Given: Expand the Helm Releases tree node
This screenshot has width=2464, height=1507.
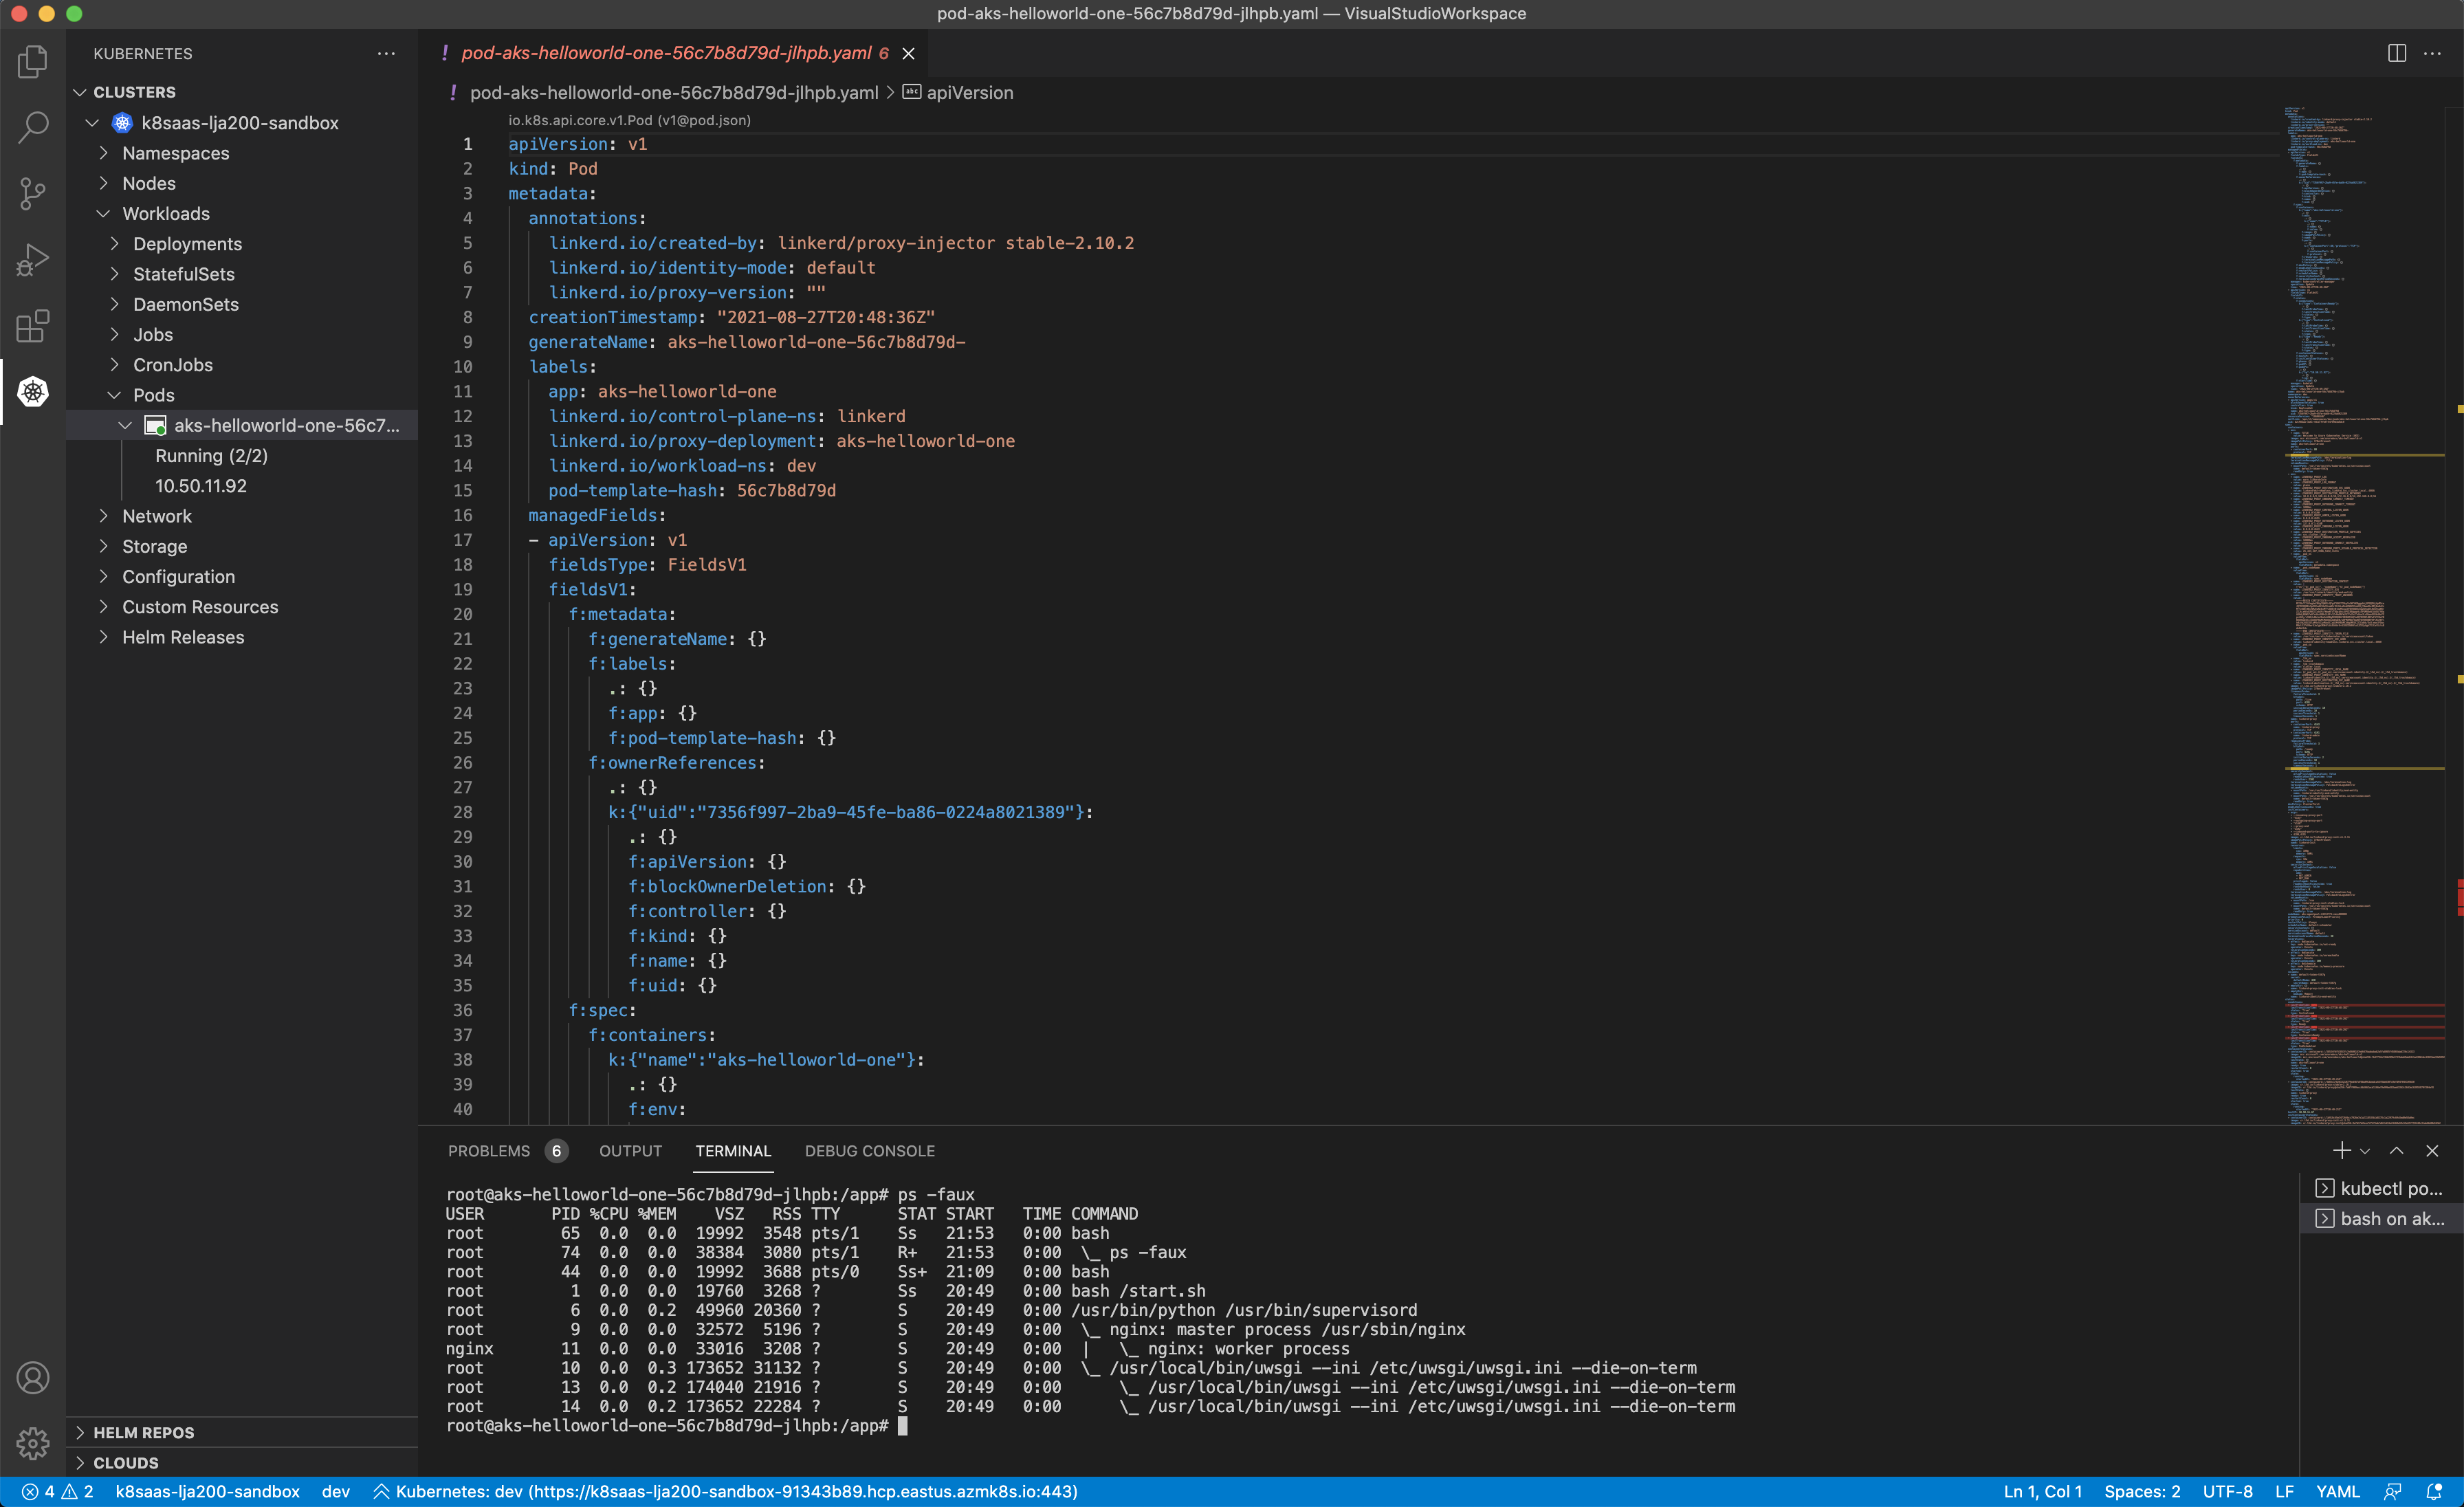Looking at the screenshot, I should (x=103, y=636).
